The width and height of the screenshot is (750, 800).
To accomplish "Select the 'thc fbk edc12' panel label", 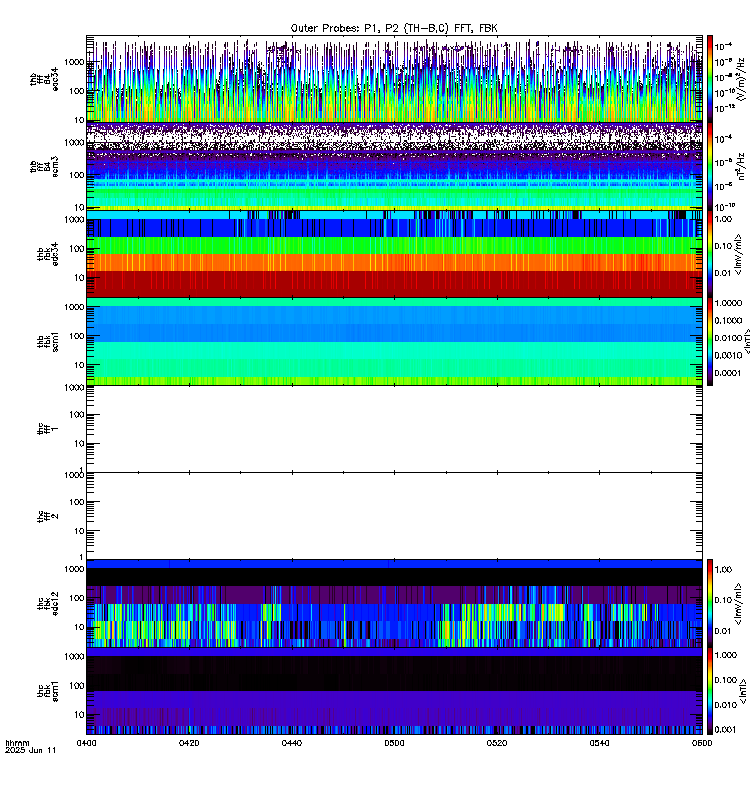I will tap(48, 604).
